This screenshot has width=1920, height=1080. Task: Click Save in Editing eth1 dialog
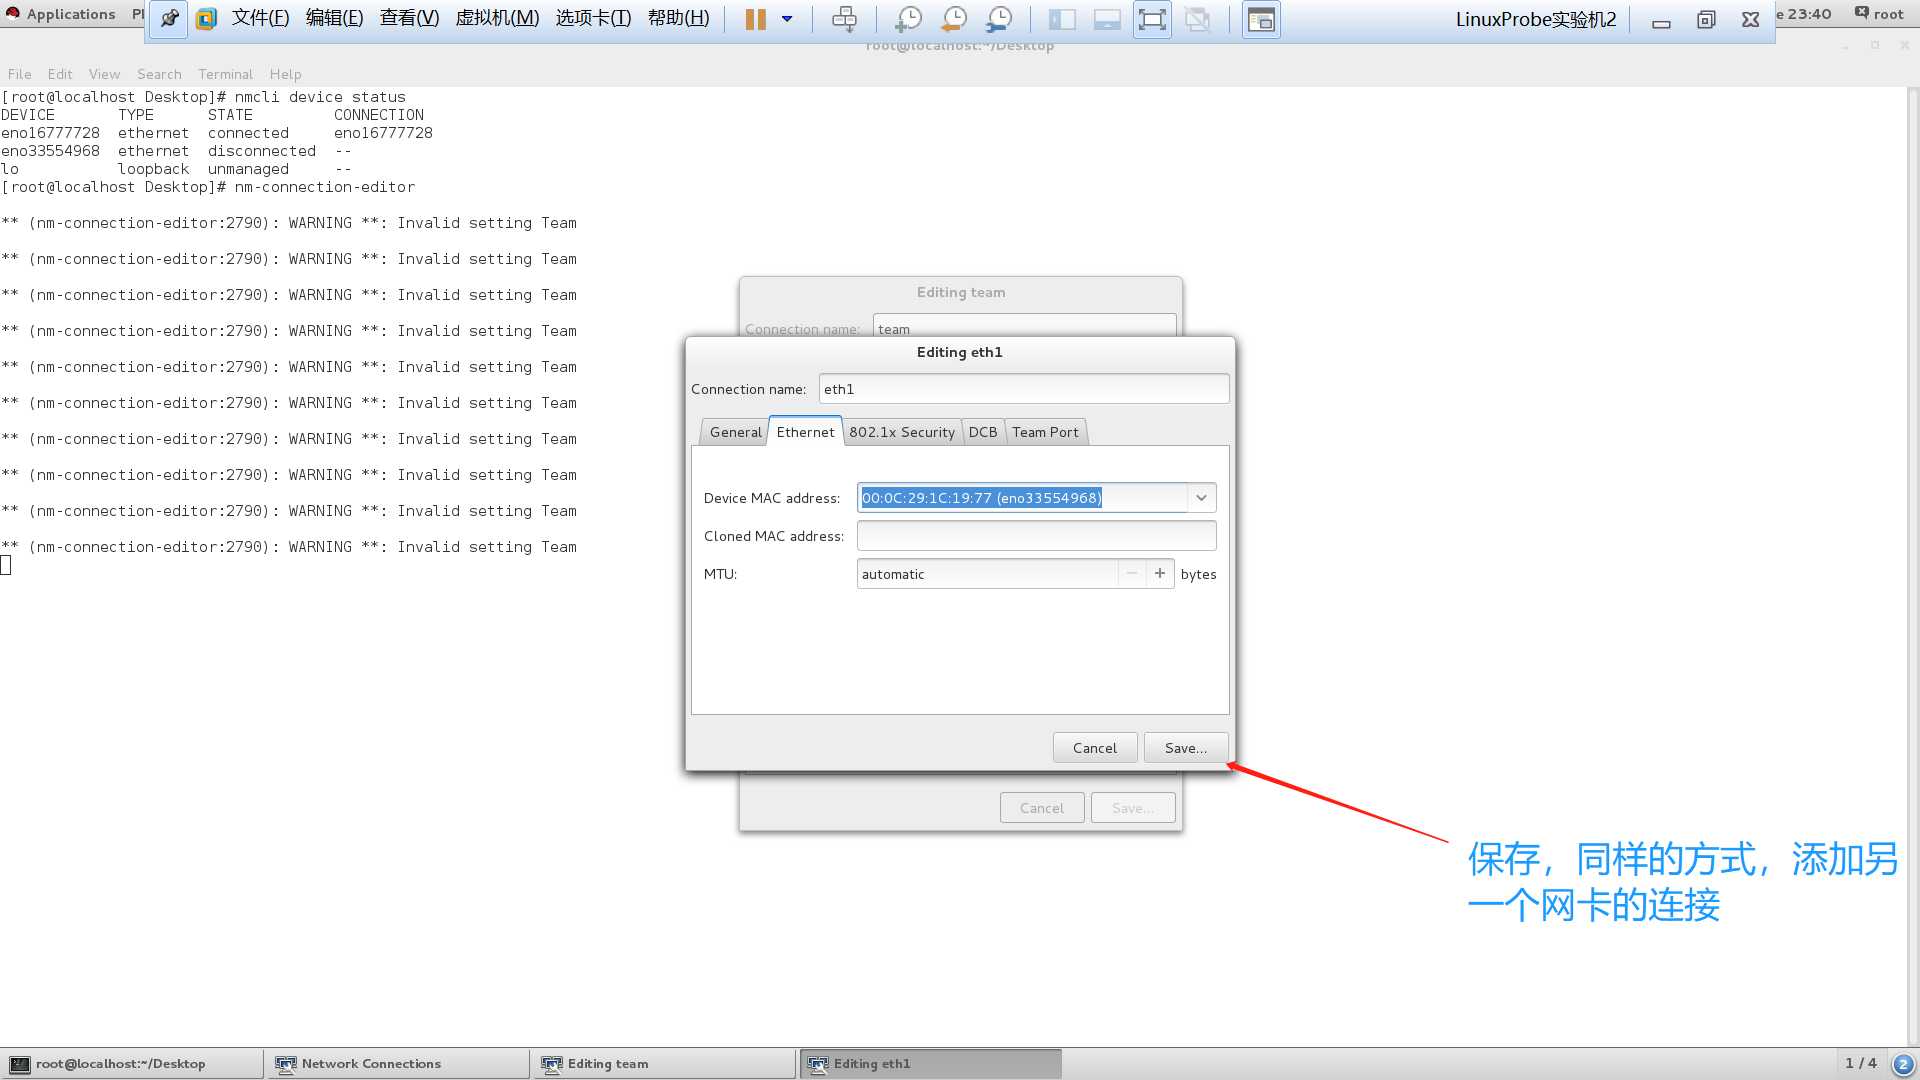1186,748
